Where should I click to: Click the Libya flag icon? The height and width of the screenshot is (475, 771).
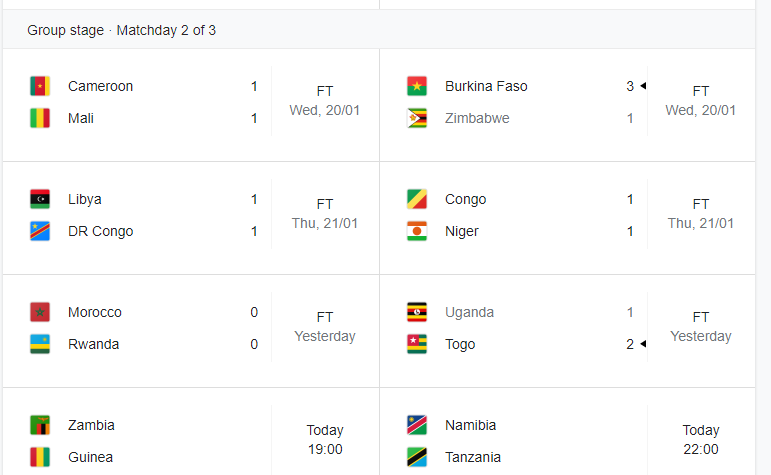click(x=40, y=199)
